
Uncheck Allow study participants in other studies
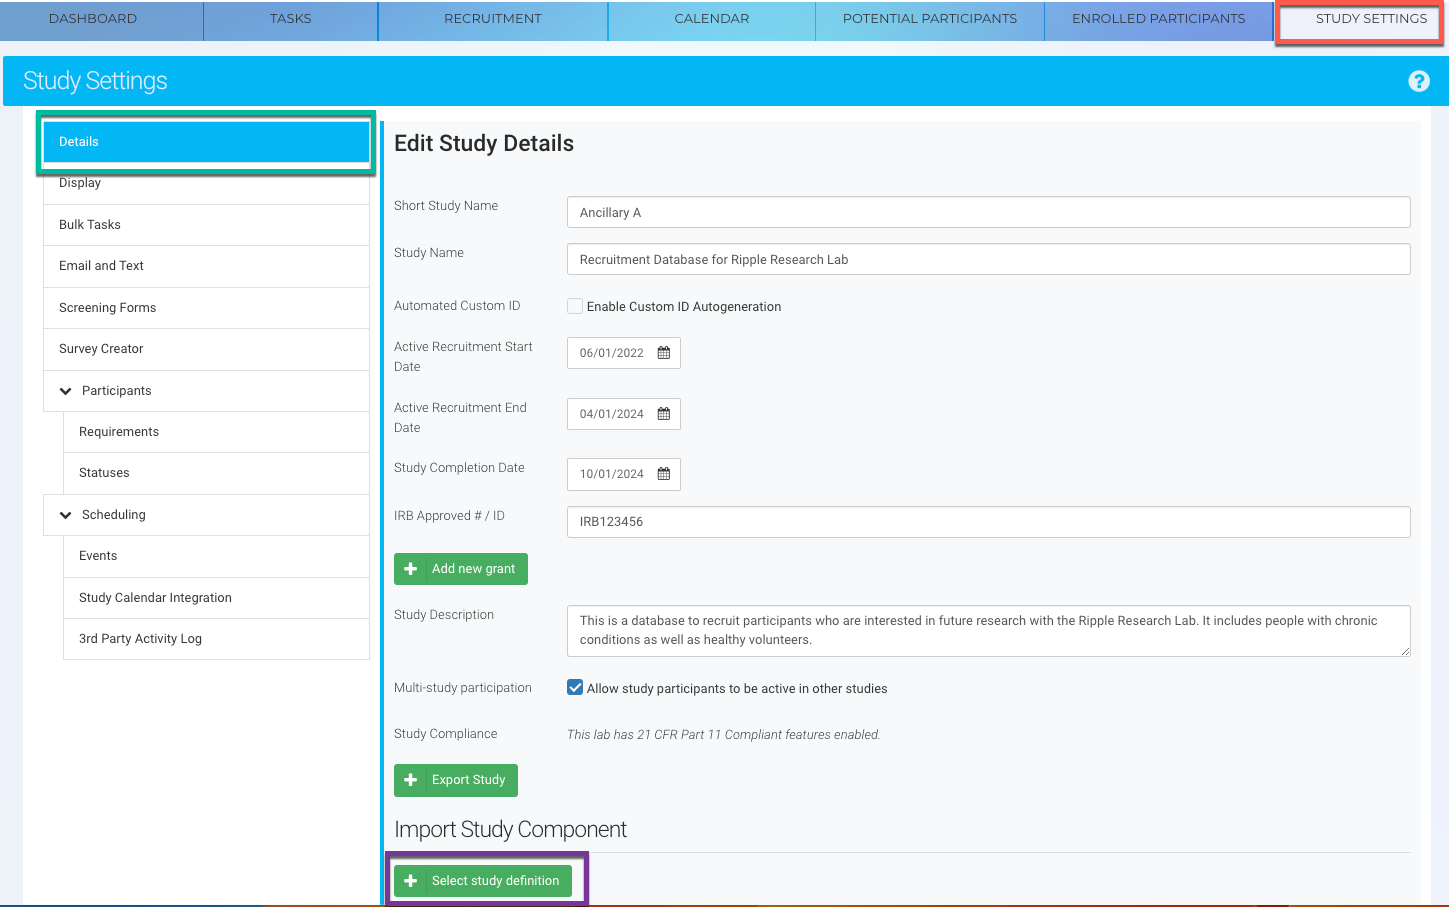click(575, 688)
